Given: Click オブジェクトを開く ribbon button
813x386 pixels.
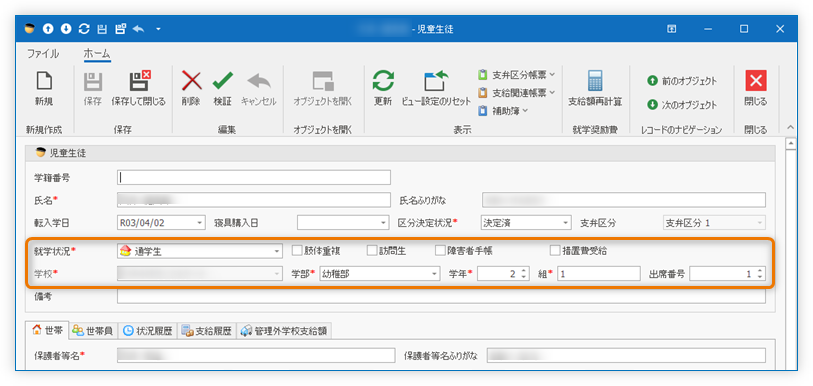Looking at the screenshot, I should point(323,89).
